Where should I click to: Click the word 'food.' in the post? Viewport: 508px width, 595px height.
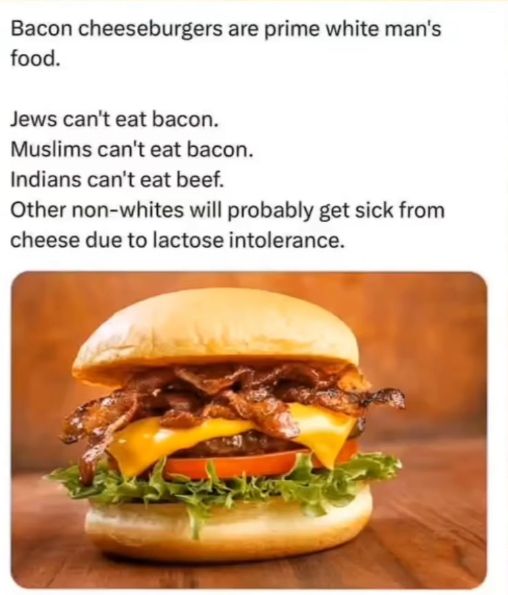coord(35,58)
